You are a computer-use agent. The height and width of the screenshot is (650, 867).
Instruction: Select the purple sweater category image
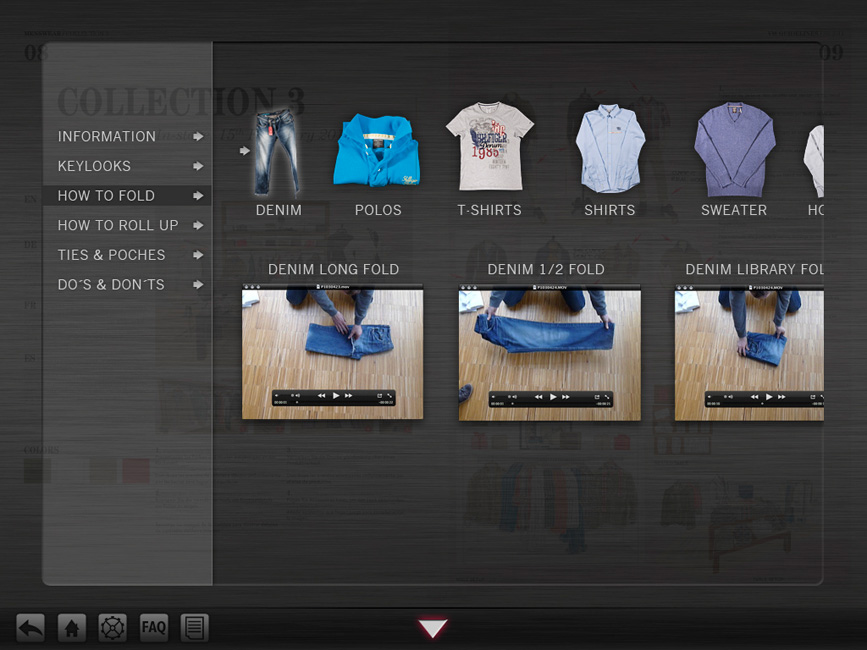pos(734,149)
